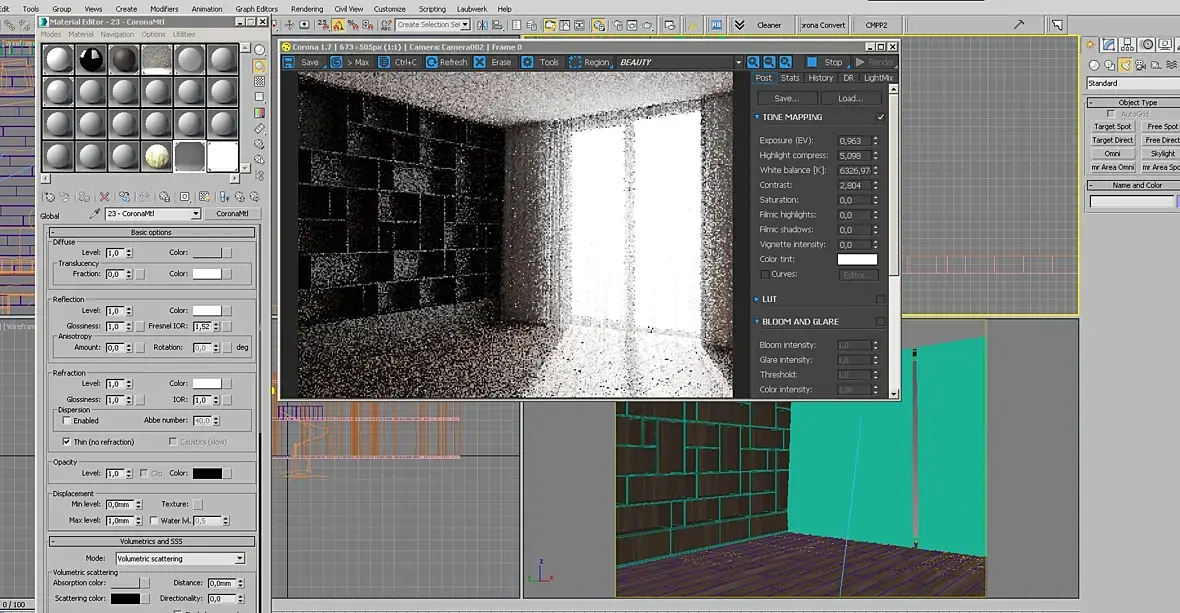Collapse the Tone Mapping section
Screen dimensions: 1180x613
click(757, 117)
